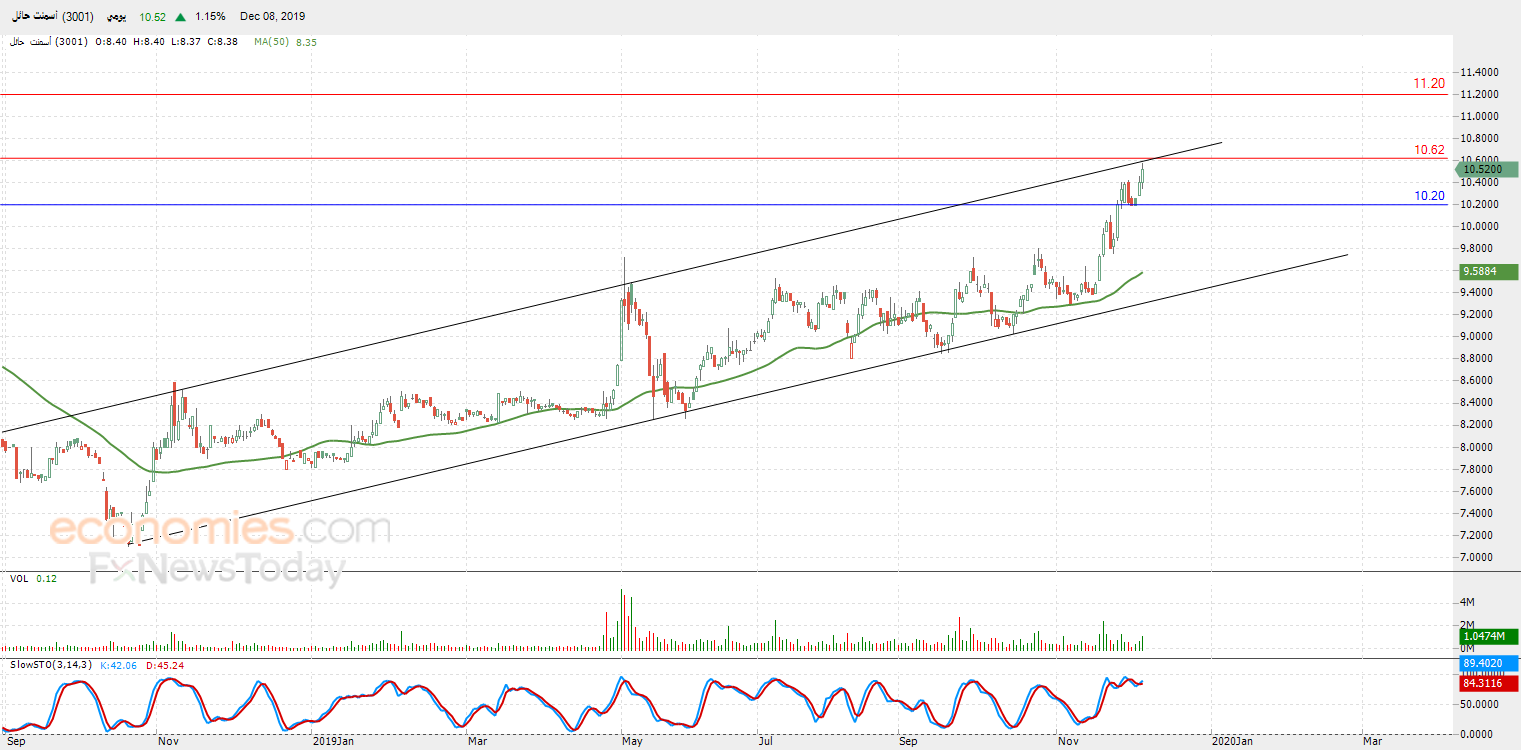Click the green up-triangle price change indicator
This screenshot has width=1521, height=750.
click(180, 17)
